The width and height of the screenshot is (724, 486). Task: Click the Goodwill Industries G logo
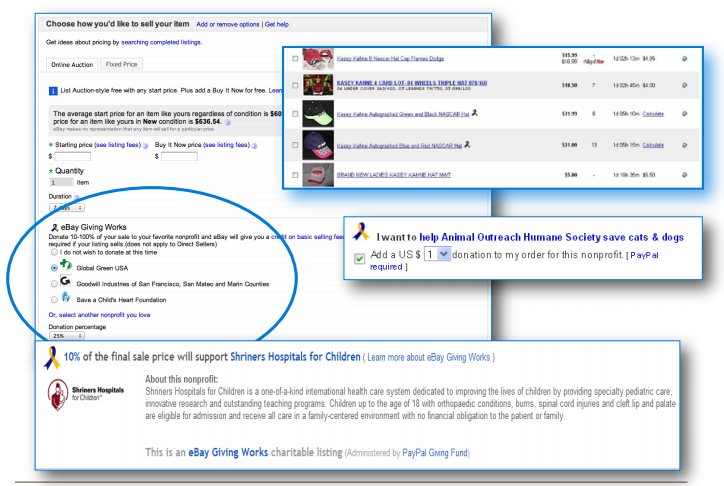[66, 281]
